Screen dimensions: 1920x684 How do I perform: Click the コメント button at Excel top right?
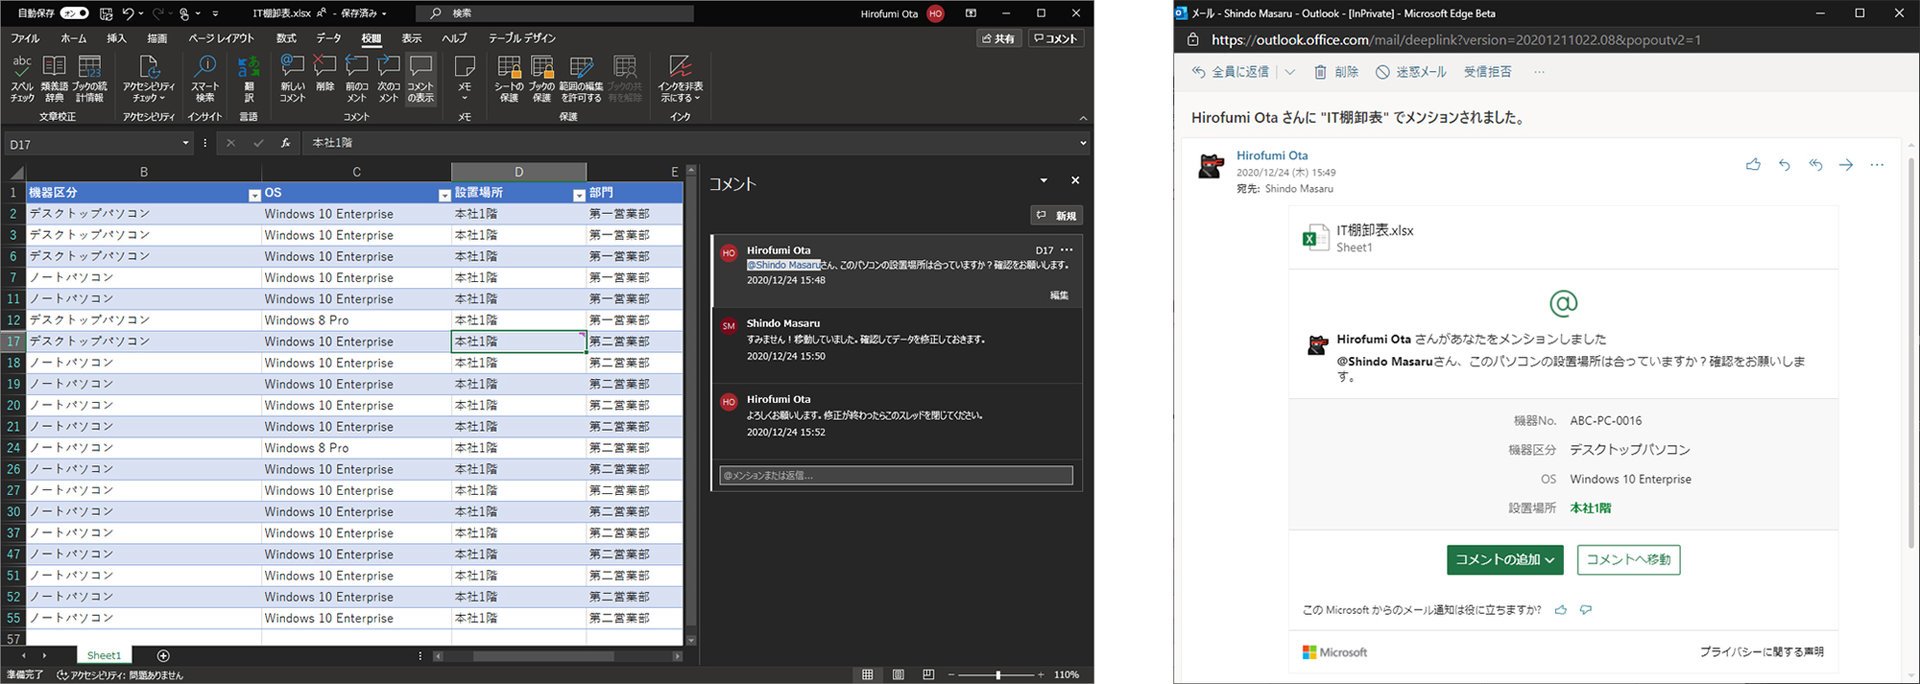(1056, 38)
